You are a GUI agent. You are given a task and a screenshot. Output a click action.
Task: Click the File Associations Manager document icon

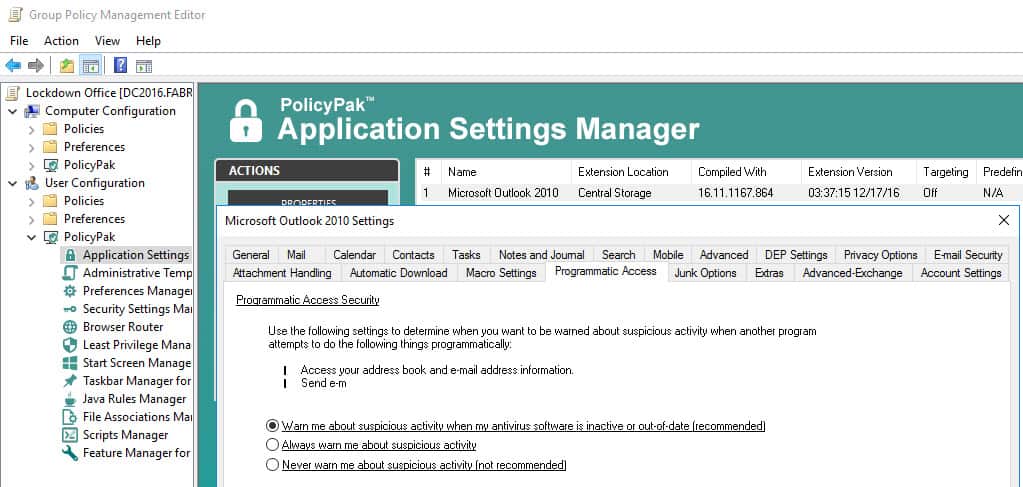70,416
